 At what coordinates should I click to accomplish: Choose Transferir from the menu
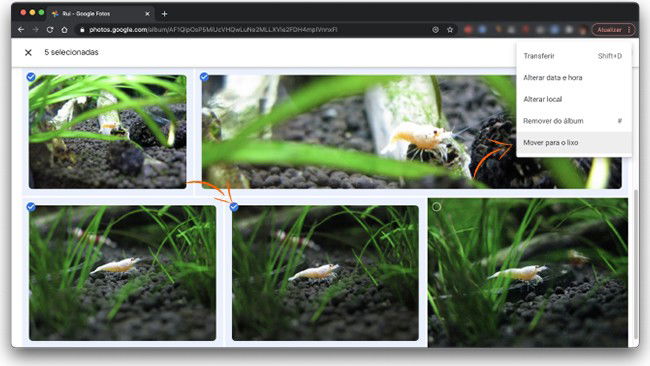pos(574,56)
